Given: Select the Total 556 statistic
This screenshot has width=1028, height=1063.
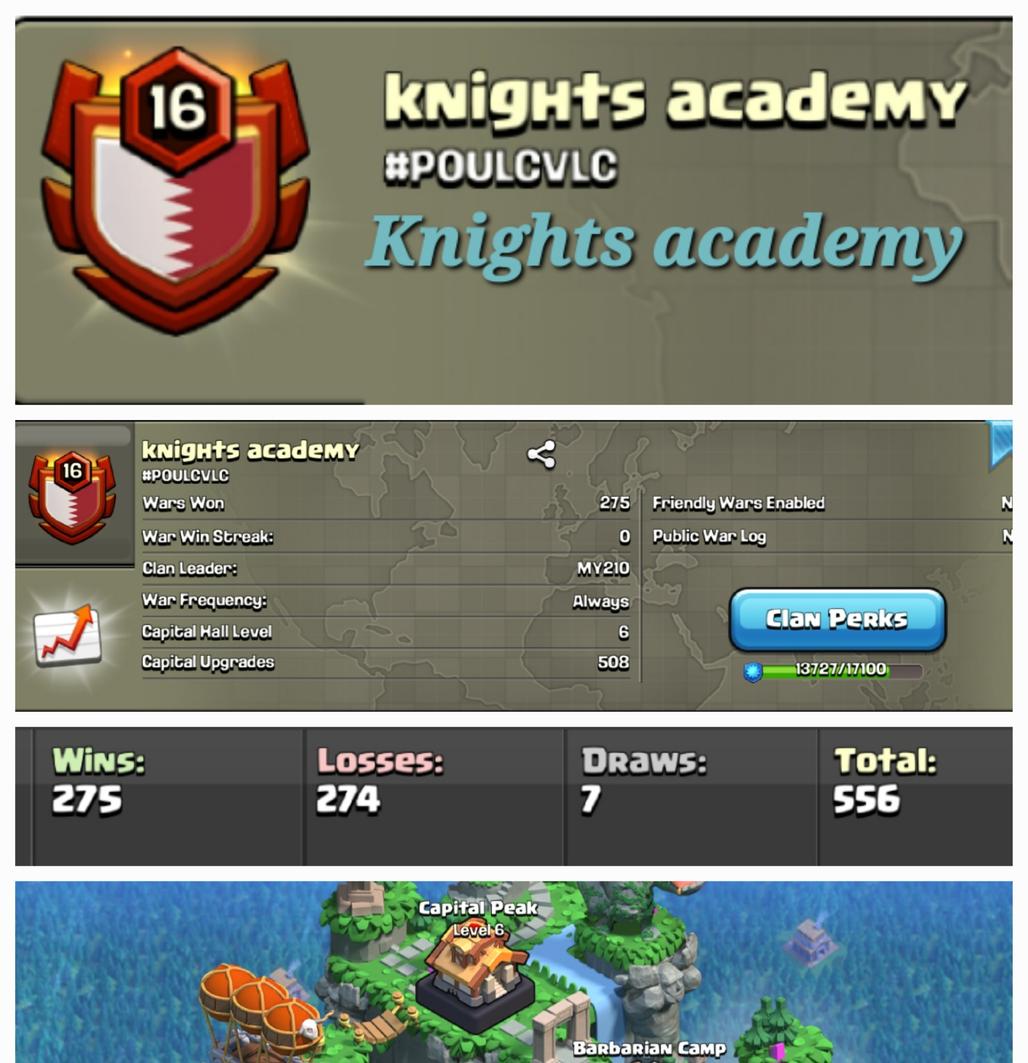Looking at the screenshot, I should coord(884,780).
